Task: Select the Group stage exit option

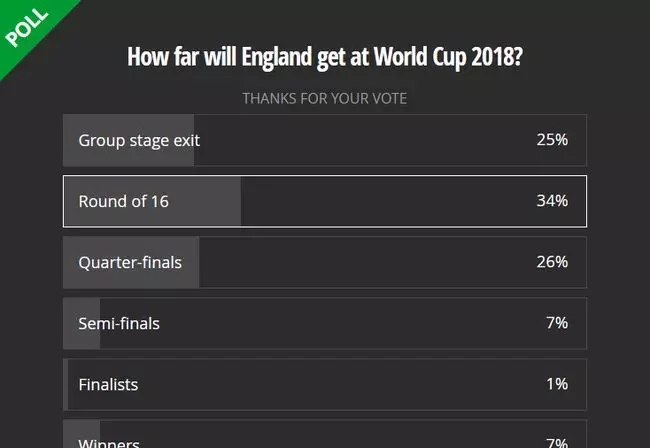Action: tap(139, 140)
